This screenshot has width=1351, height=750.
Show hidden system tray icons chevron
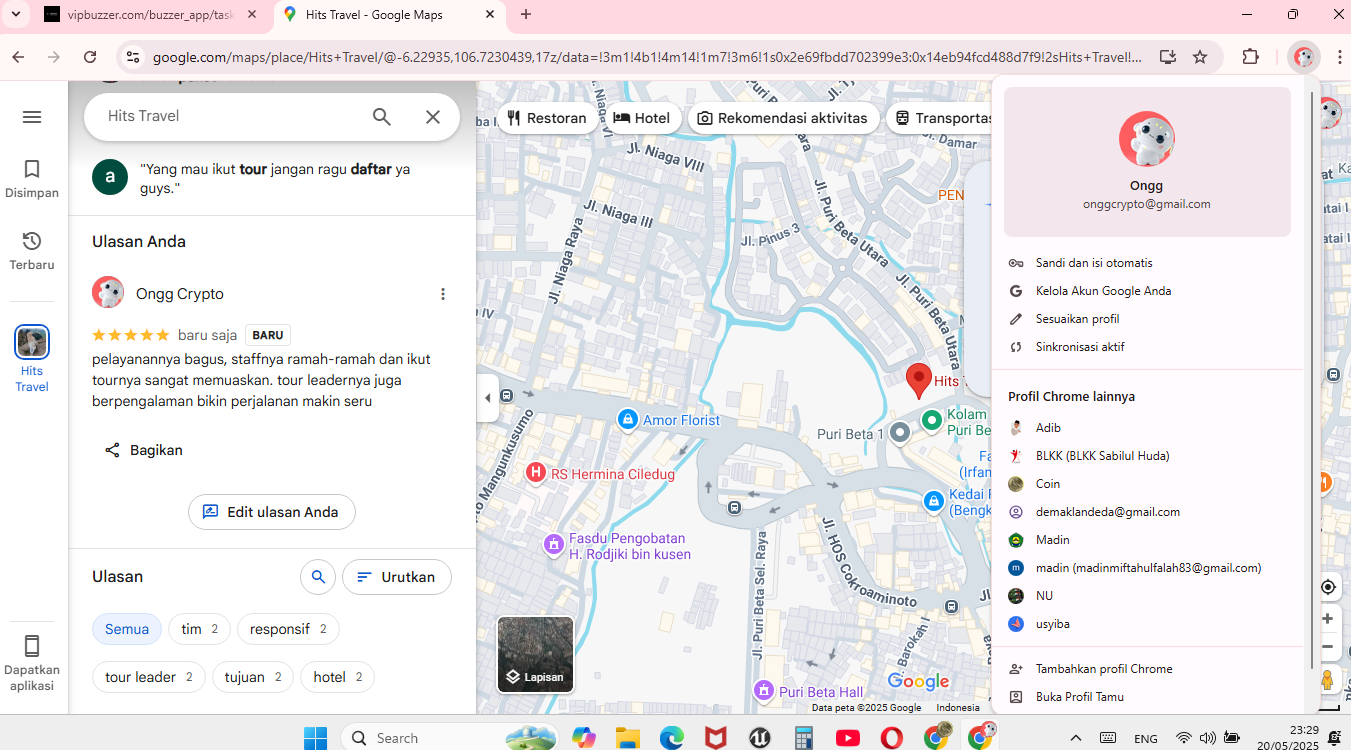click(x=1076, y=738)
